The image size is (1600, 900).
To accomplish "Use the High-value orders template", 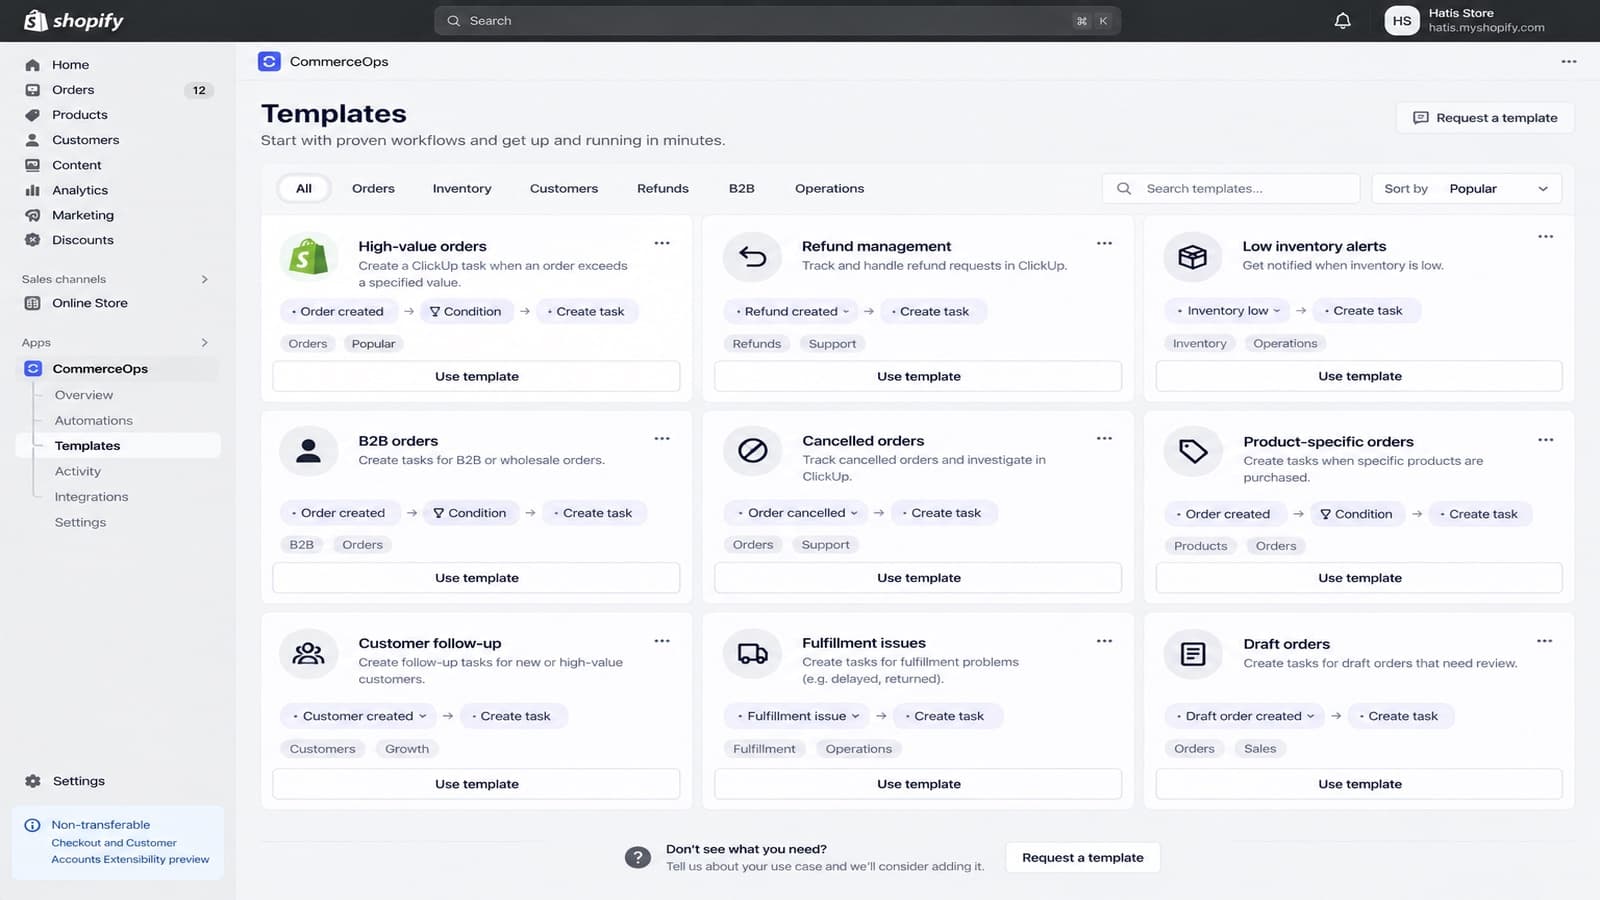I will [476, 376].
